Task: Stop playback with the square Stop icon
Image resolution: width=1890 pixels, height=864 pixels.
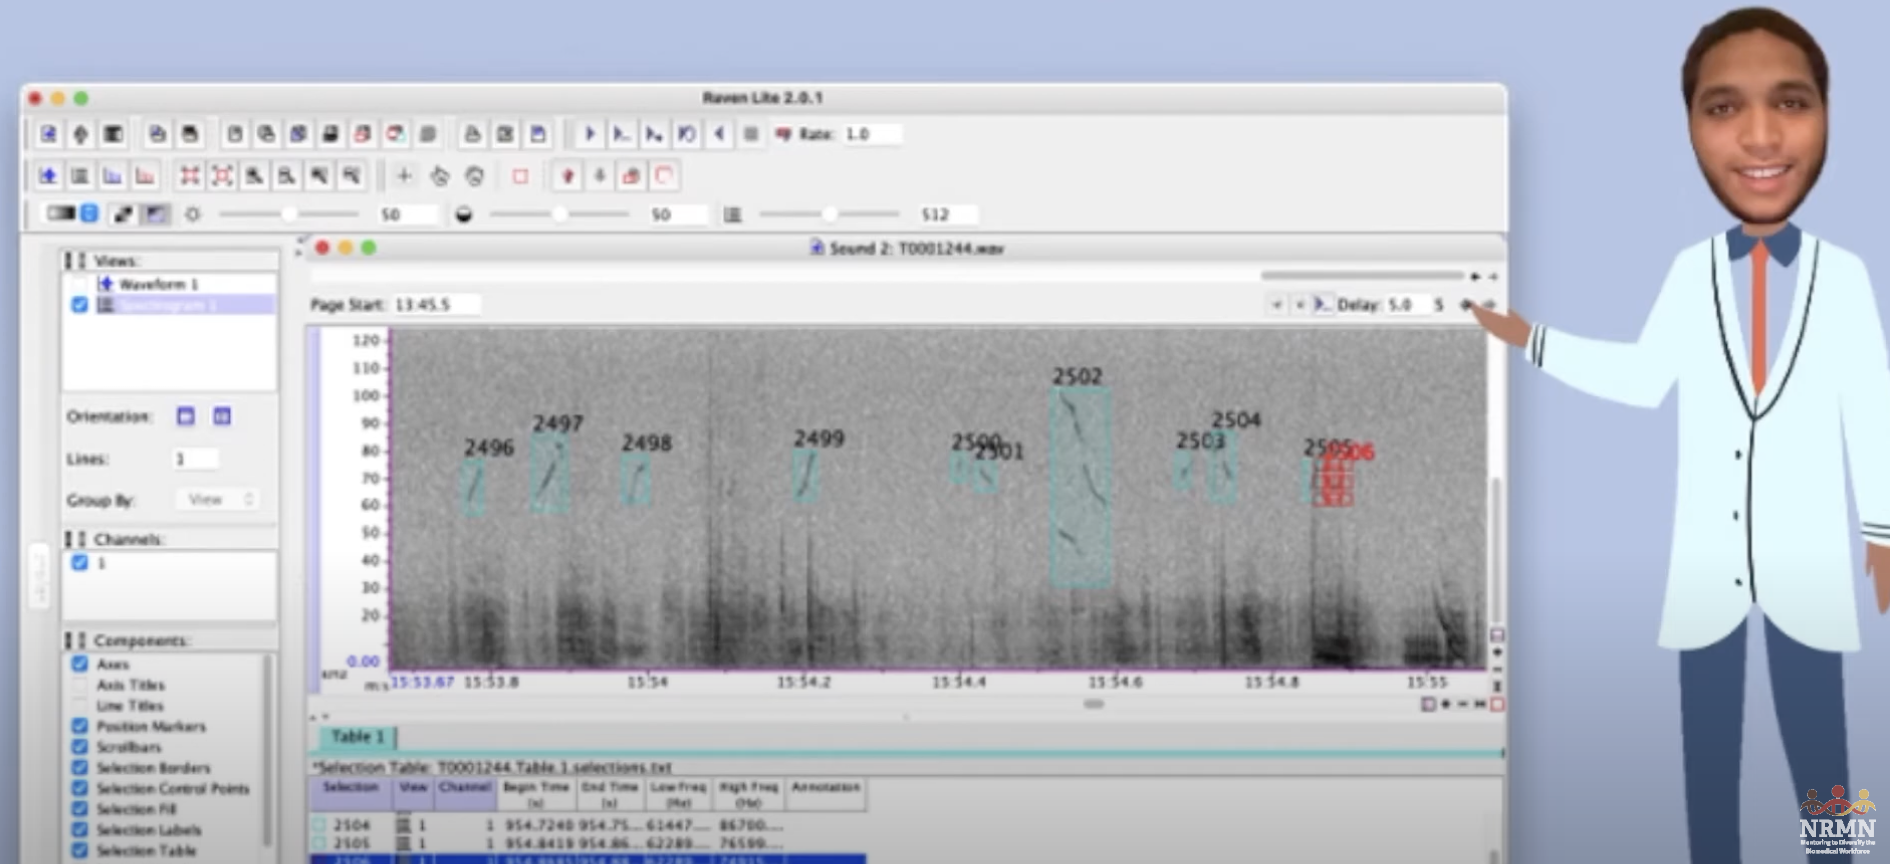Action: pos(751,134)
